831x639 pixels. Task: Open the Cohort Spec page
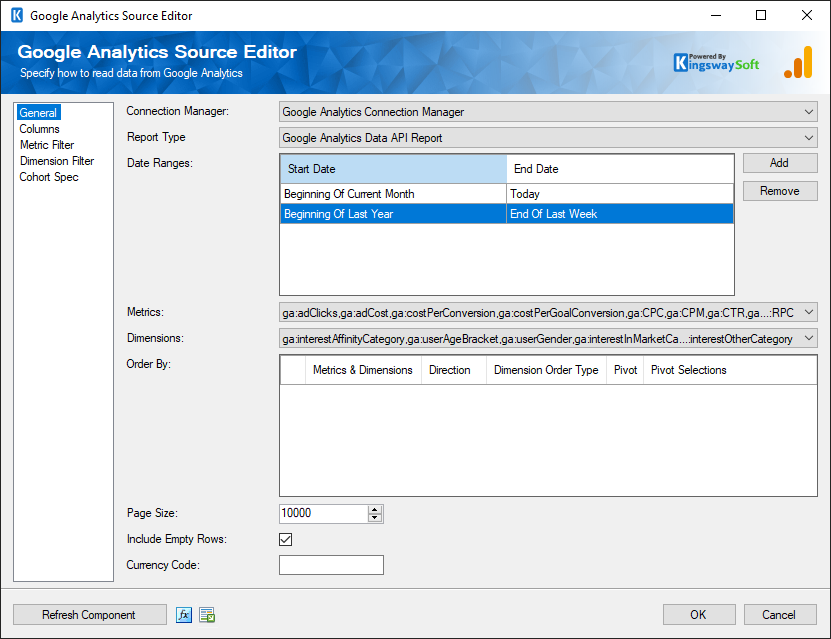click(49, 177)
